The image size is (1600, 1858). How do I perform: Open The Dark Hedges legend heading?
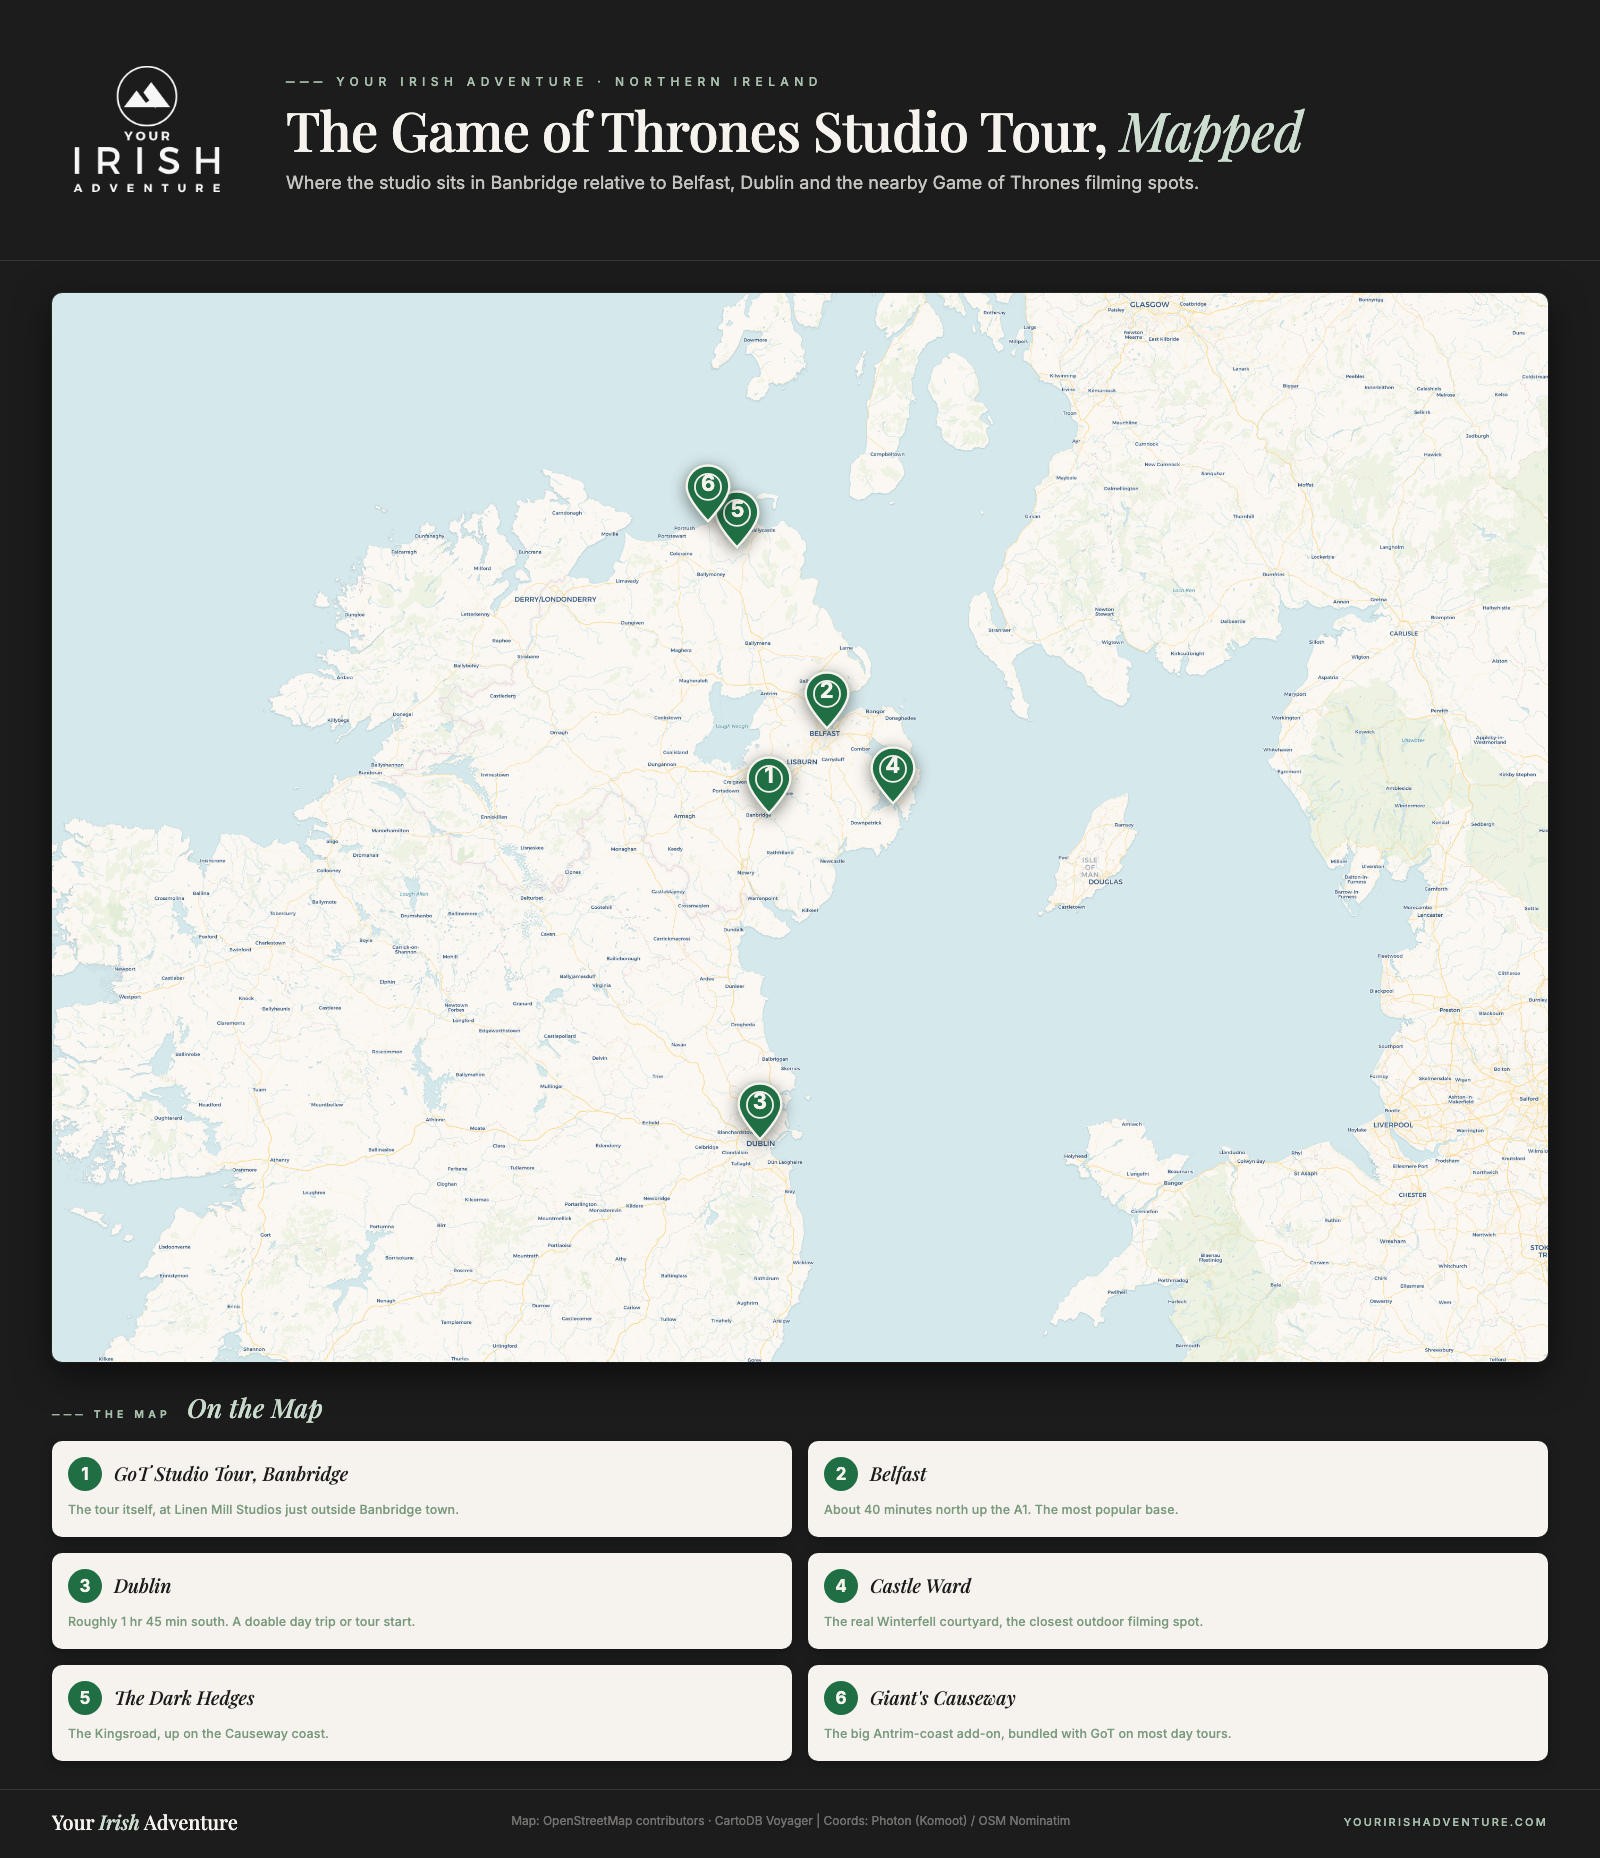click(184, 1698)
